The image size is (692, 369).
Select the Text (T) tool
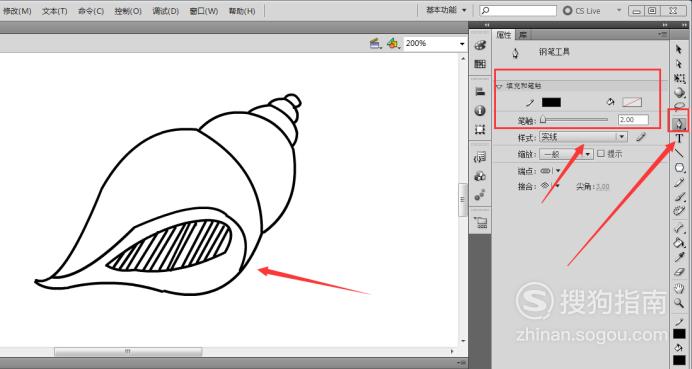(x=679, y=139)
